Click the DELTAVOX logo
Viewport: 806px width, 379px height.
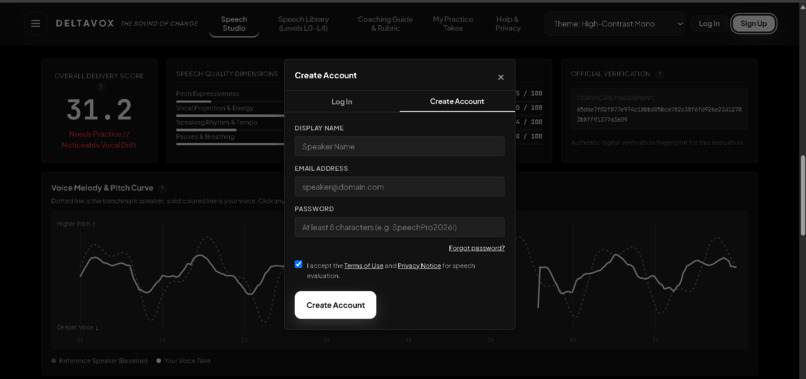pyautogui.click(x=85, y=24)
